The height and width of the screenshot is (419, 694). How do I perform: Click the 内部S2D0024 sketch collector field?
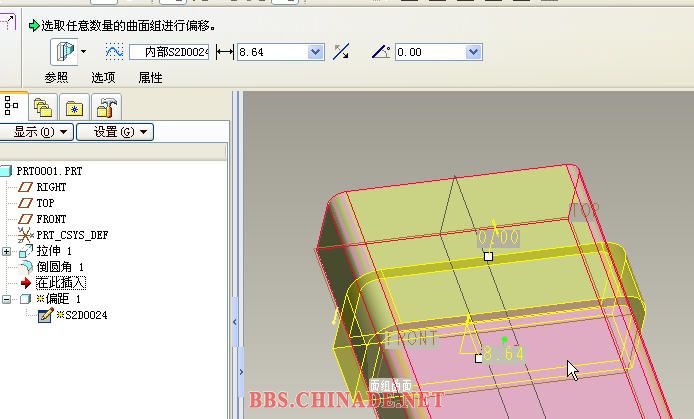pos(170,52)
